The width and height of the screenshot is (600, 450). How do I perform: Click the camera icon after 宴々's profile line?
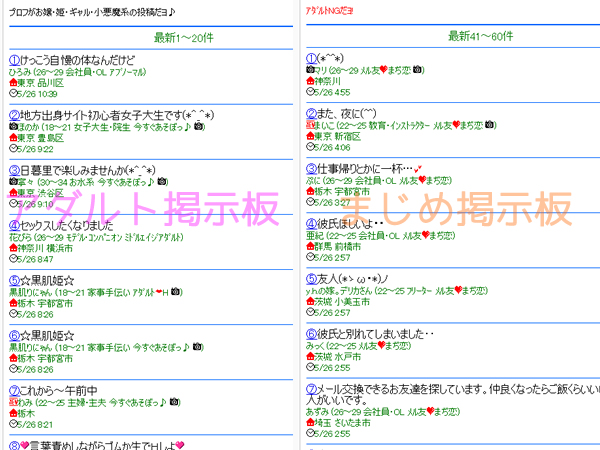[162, 182]
